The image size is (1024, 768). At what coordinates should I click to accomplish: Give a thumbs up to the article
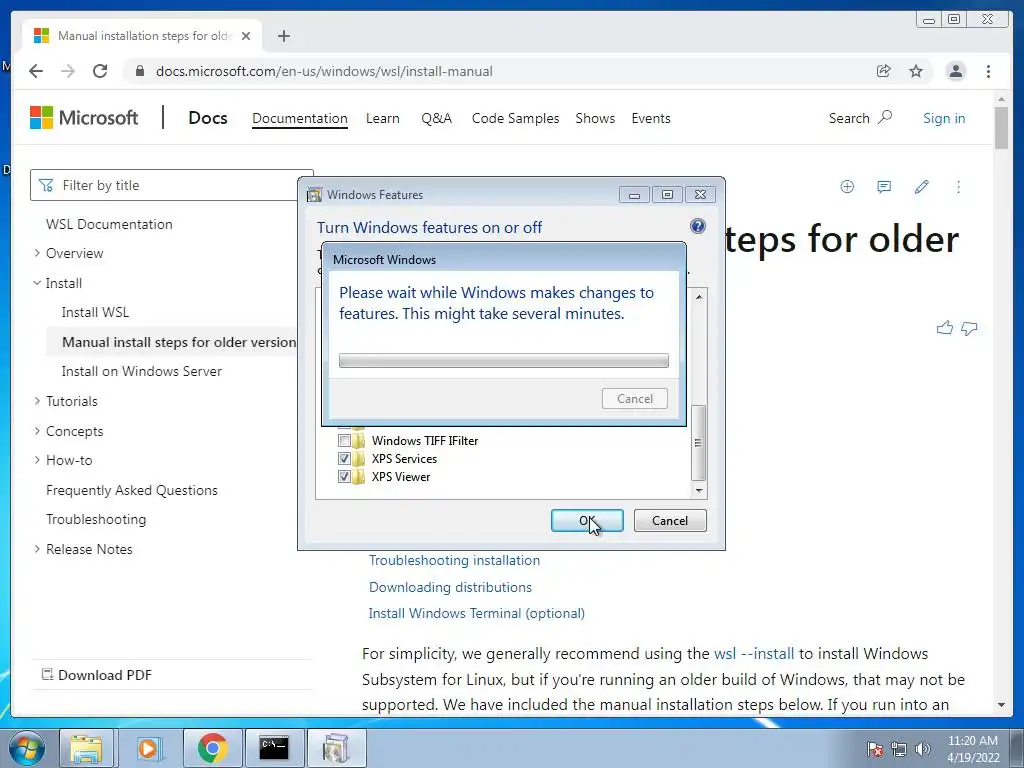pos(944,328)
